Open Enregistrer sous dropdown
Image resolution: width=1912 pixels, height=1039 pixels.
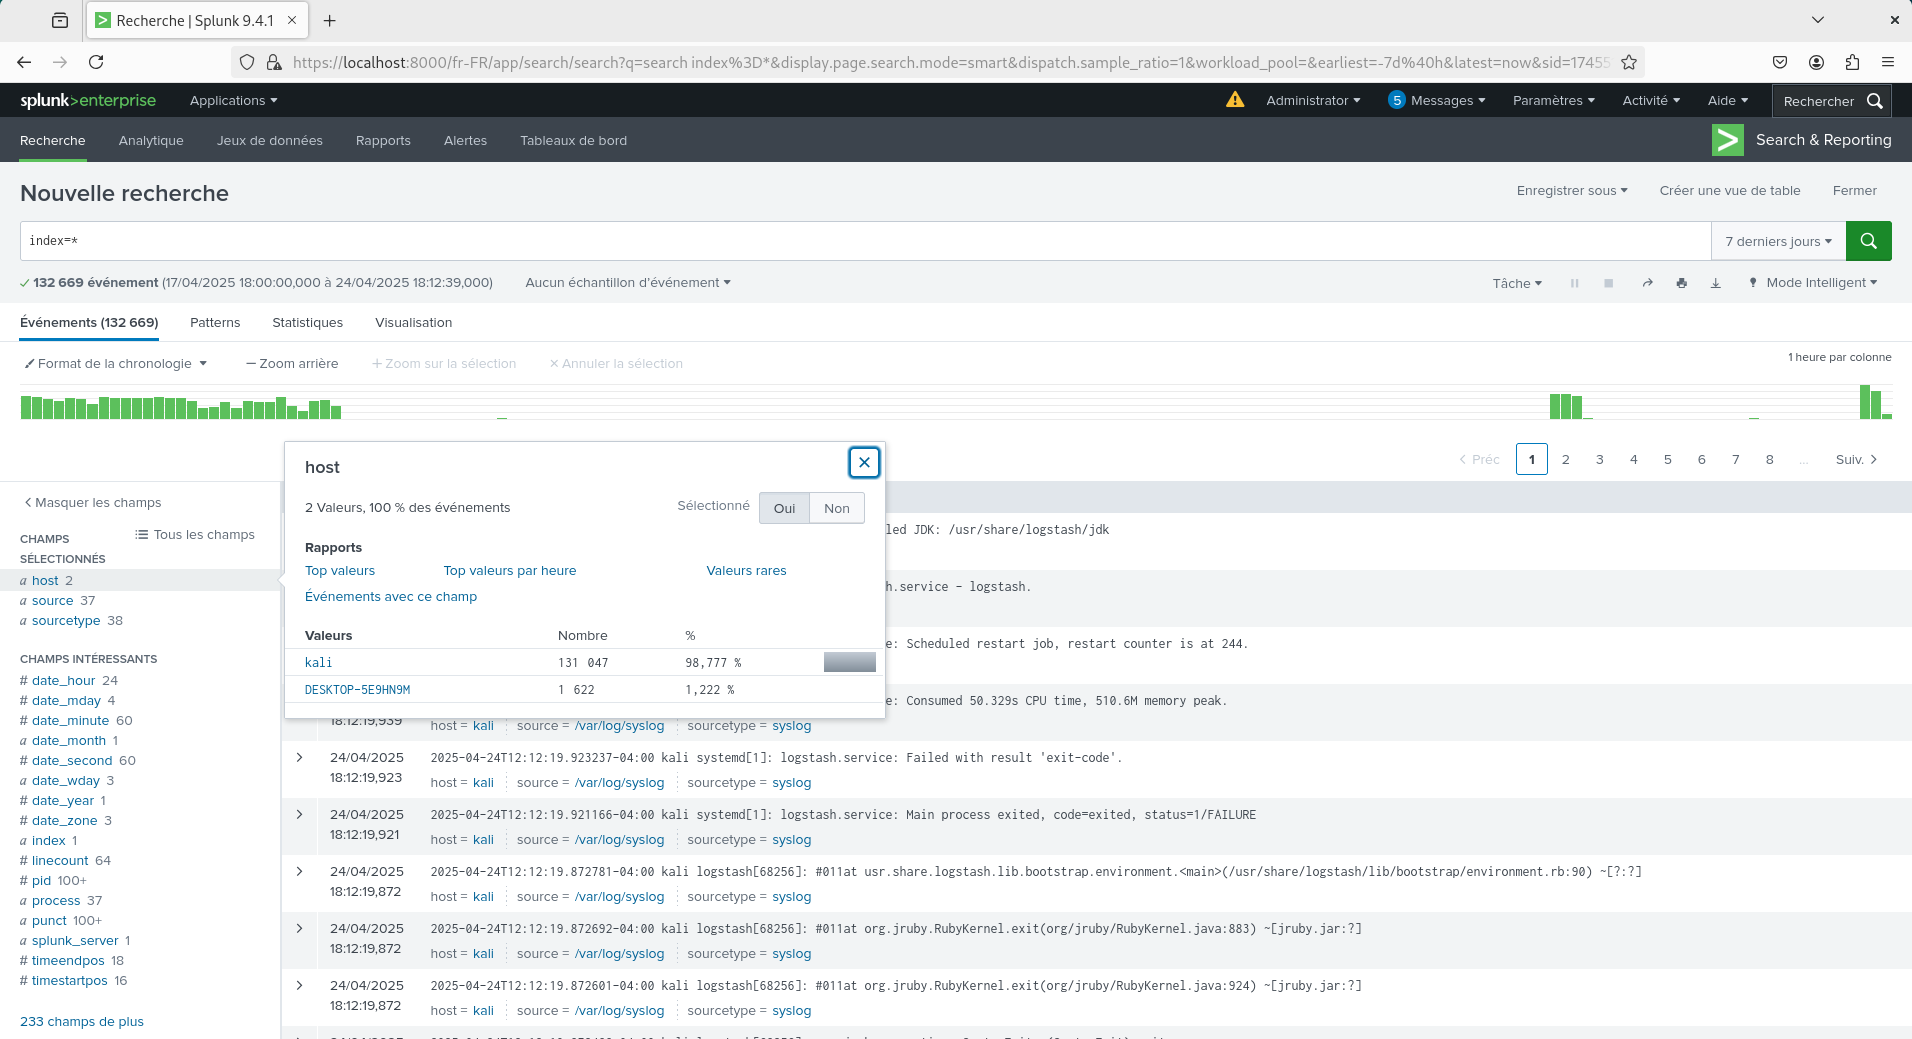1572,191
